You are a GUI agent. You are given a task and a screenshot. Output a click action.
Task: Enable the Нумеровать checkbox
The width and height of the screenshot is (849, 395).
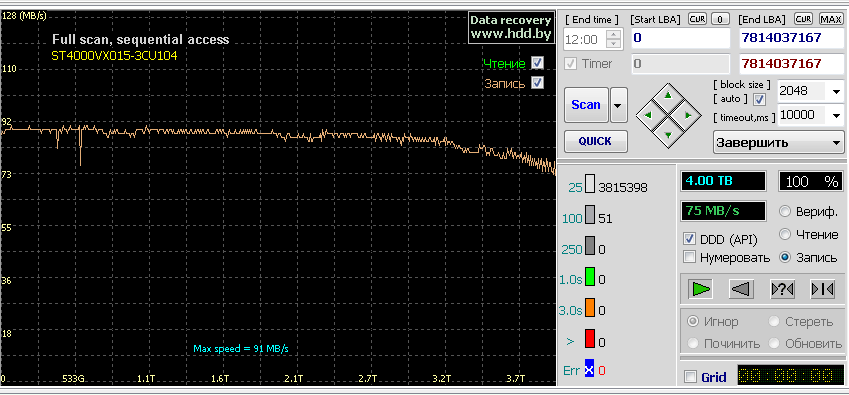689,257
